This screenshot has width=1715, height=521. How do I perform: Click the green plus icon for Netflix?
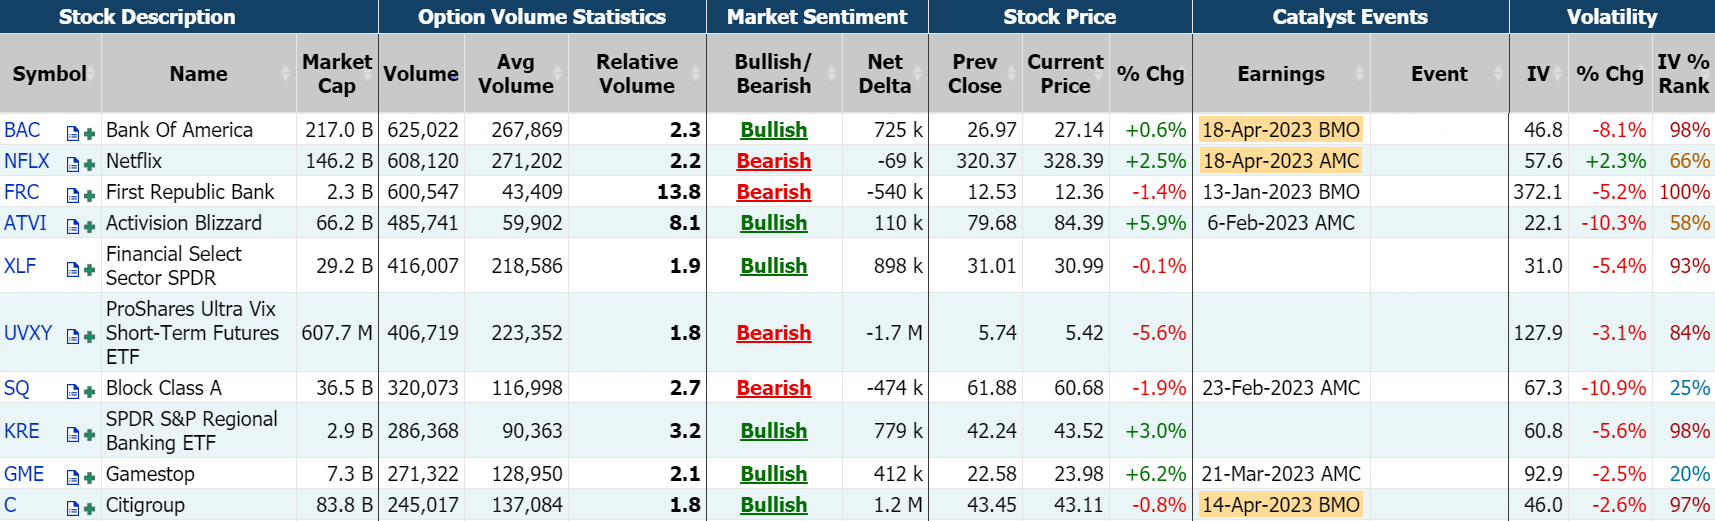pyautogui.click(x=89, y=164)
